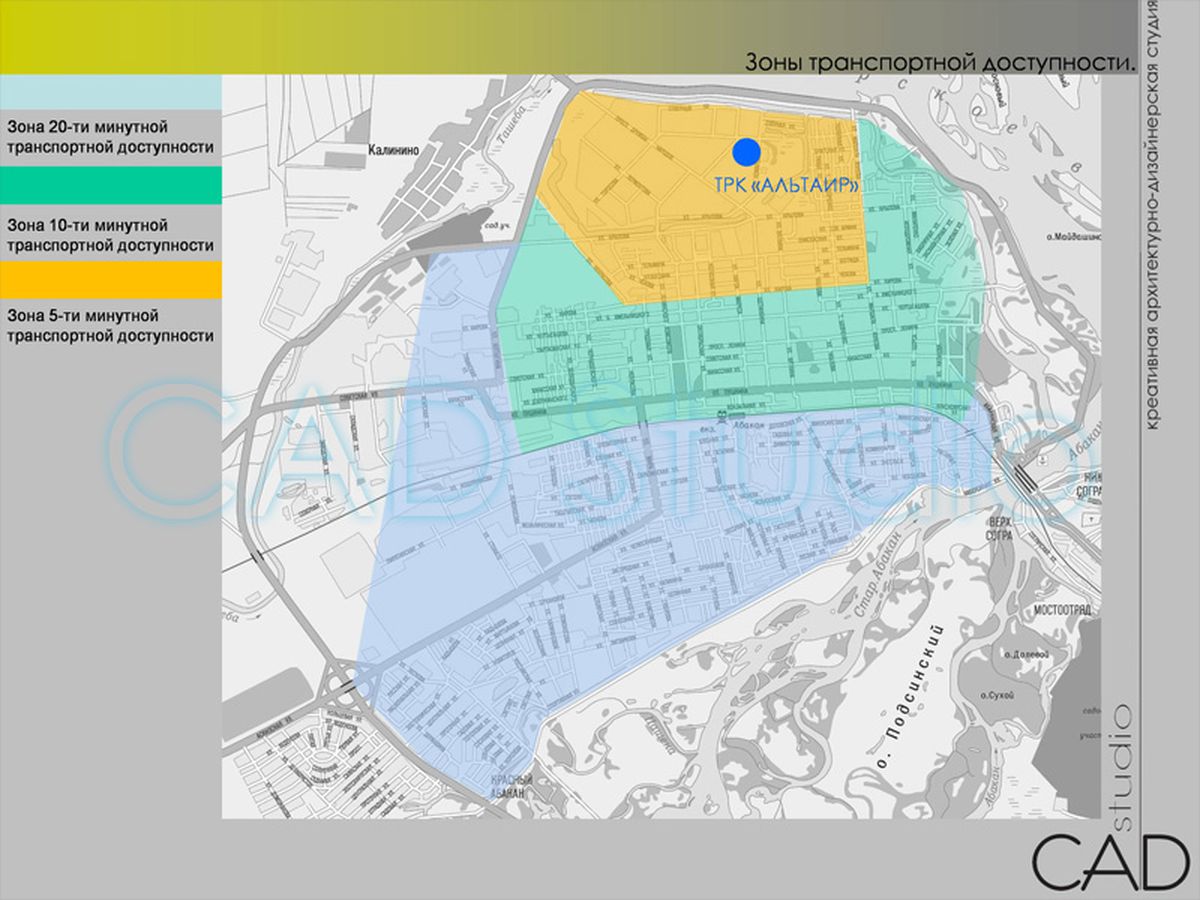Select the green 10-minute zone legend swatch
The width and height of the screenshot is (1200, 900).
(x=111, y=186)
